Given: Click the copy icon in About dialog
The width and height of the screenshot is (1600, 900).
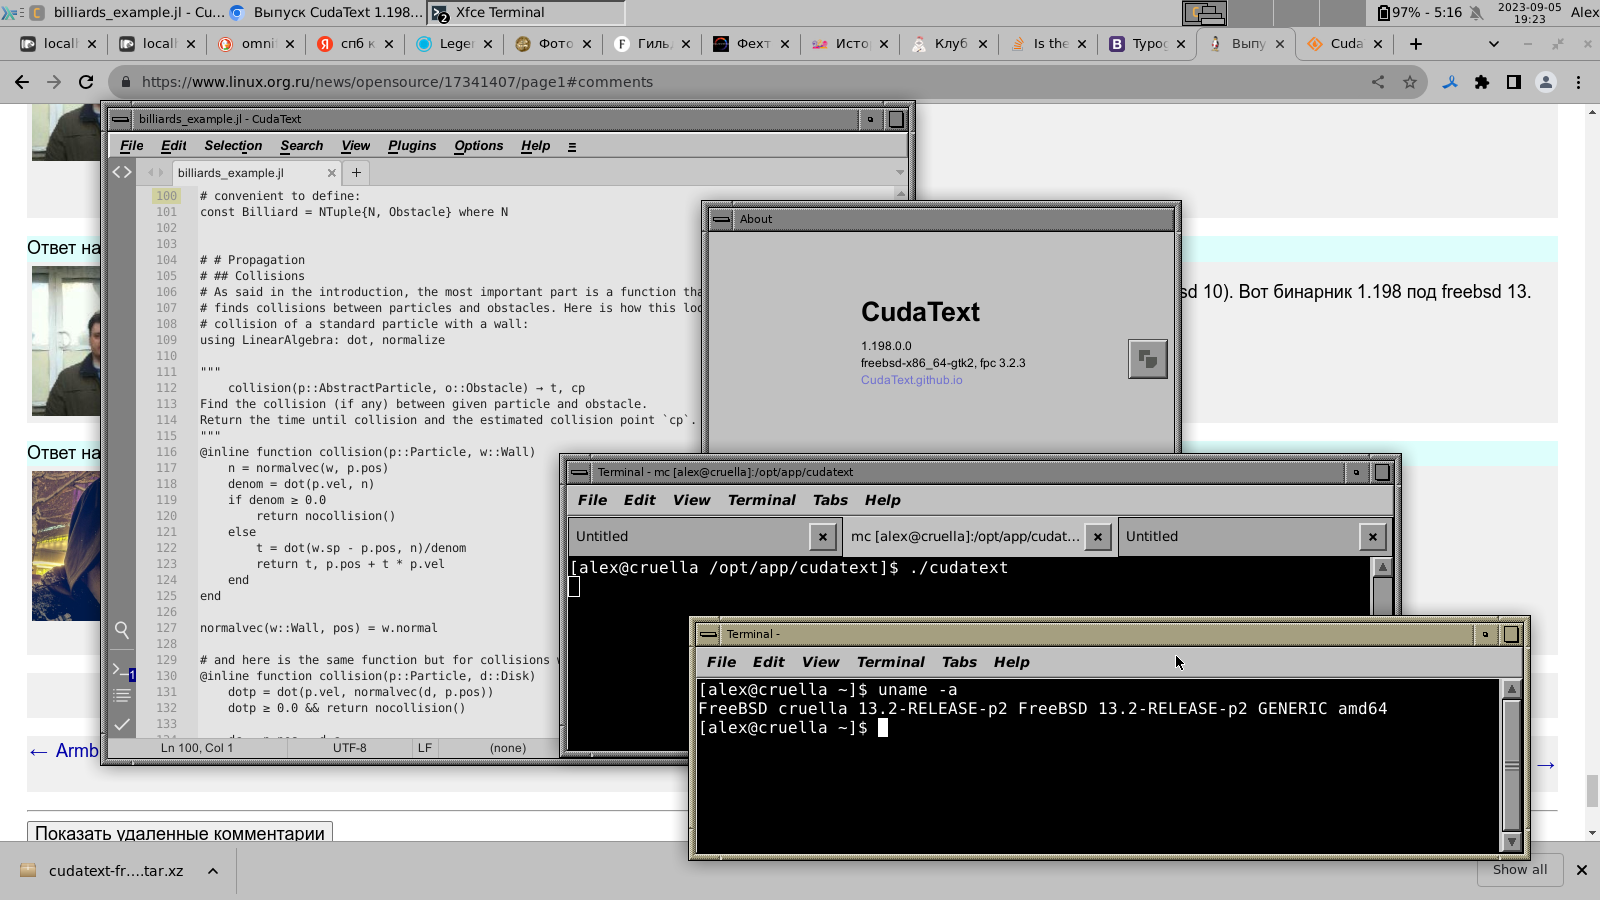Looking at the screenshot, I should click(1148, 359).
